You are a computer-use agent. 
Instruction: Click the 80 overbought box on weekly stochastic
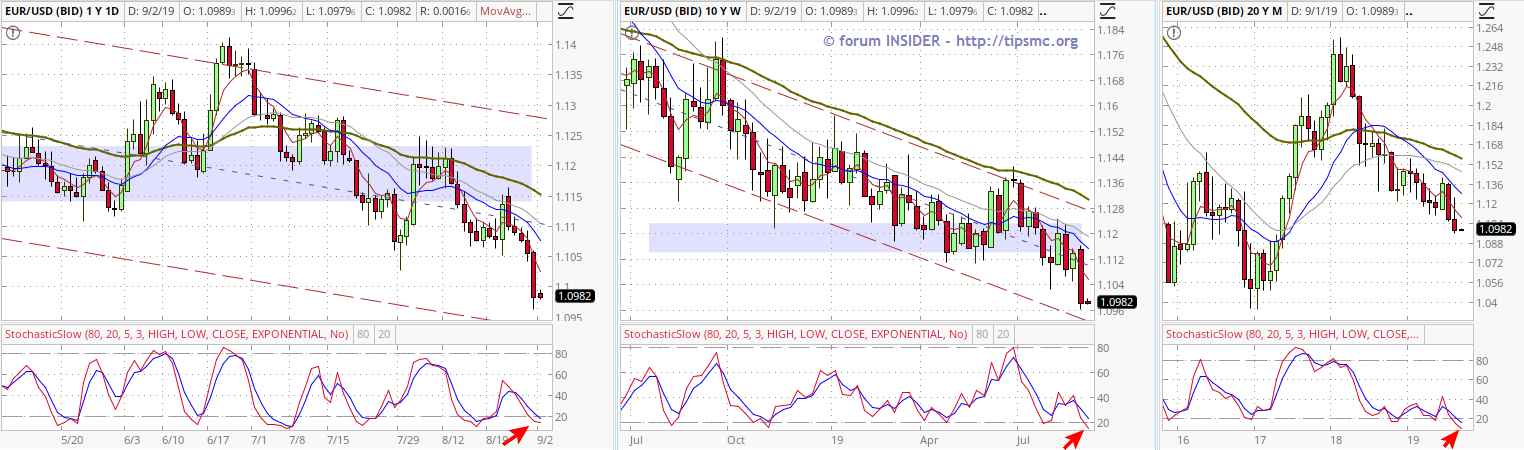982,333
